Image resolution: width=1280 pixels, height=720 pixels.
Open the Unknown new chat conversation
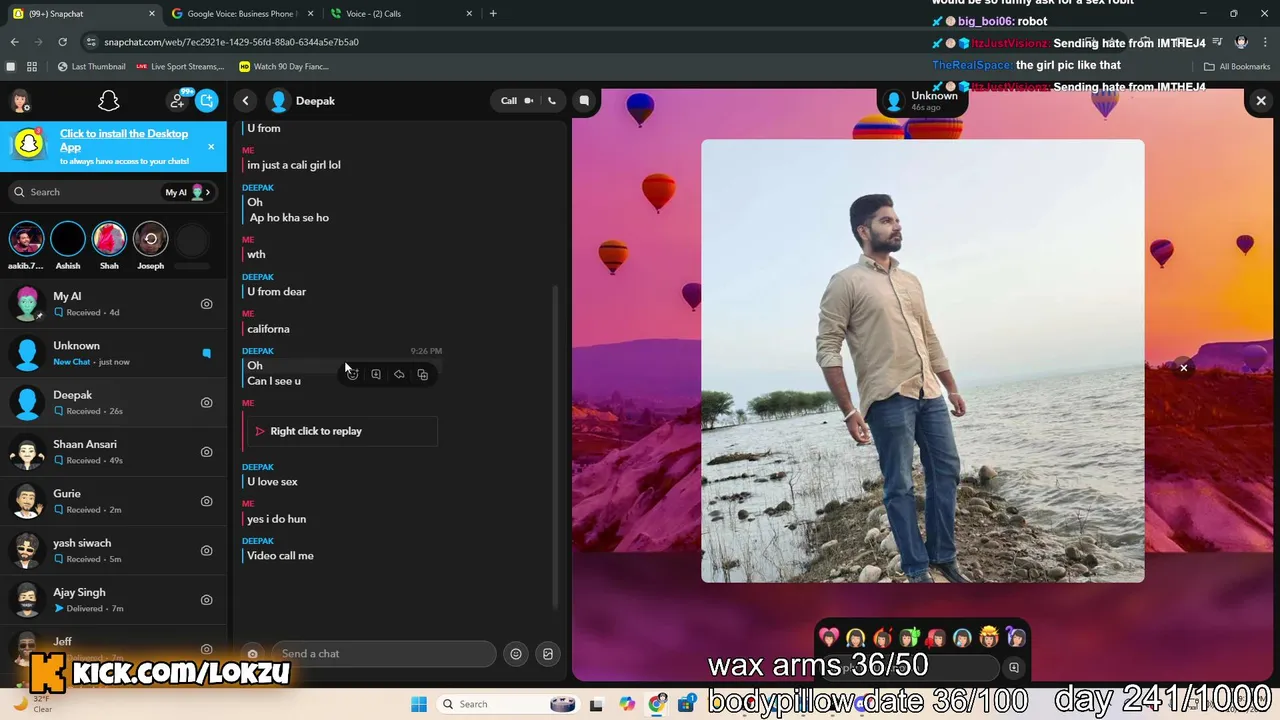coord(113,353)
